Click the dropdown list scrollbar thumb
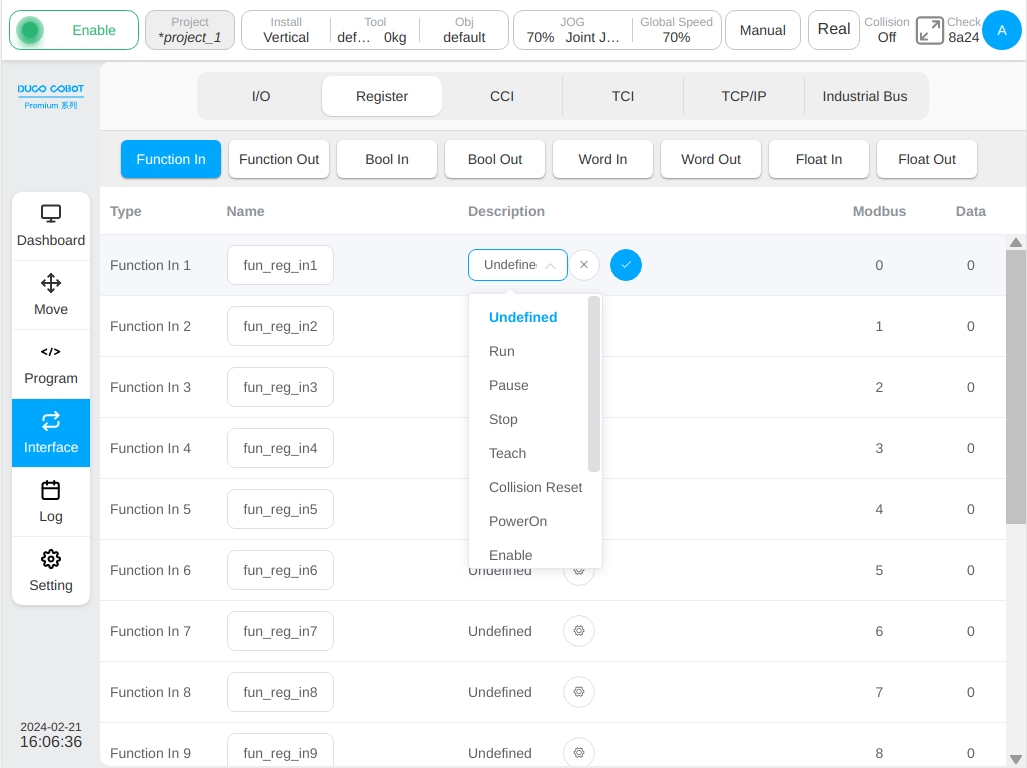 coord(594,384)
